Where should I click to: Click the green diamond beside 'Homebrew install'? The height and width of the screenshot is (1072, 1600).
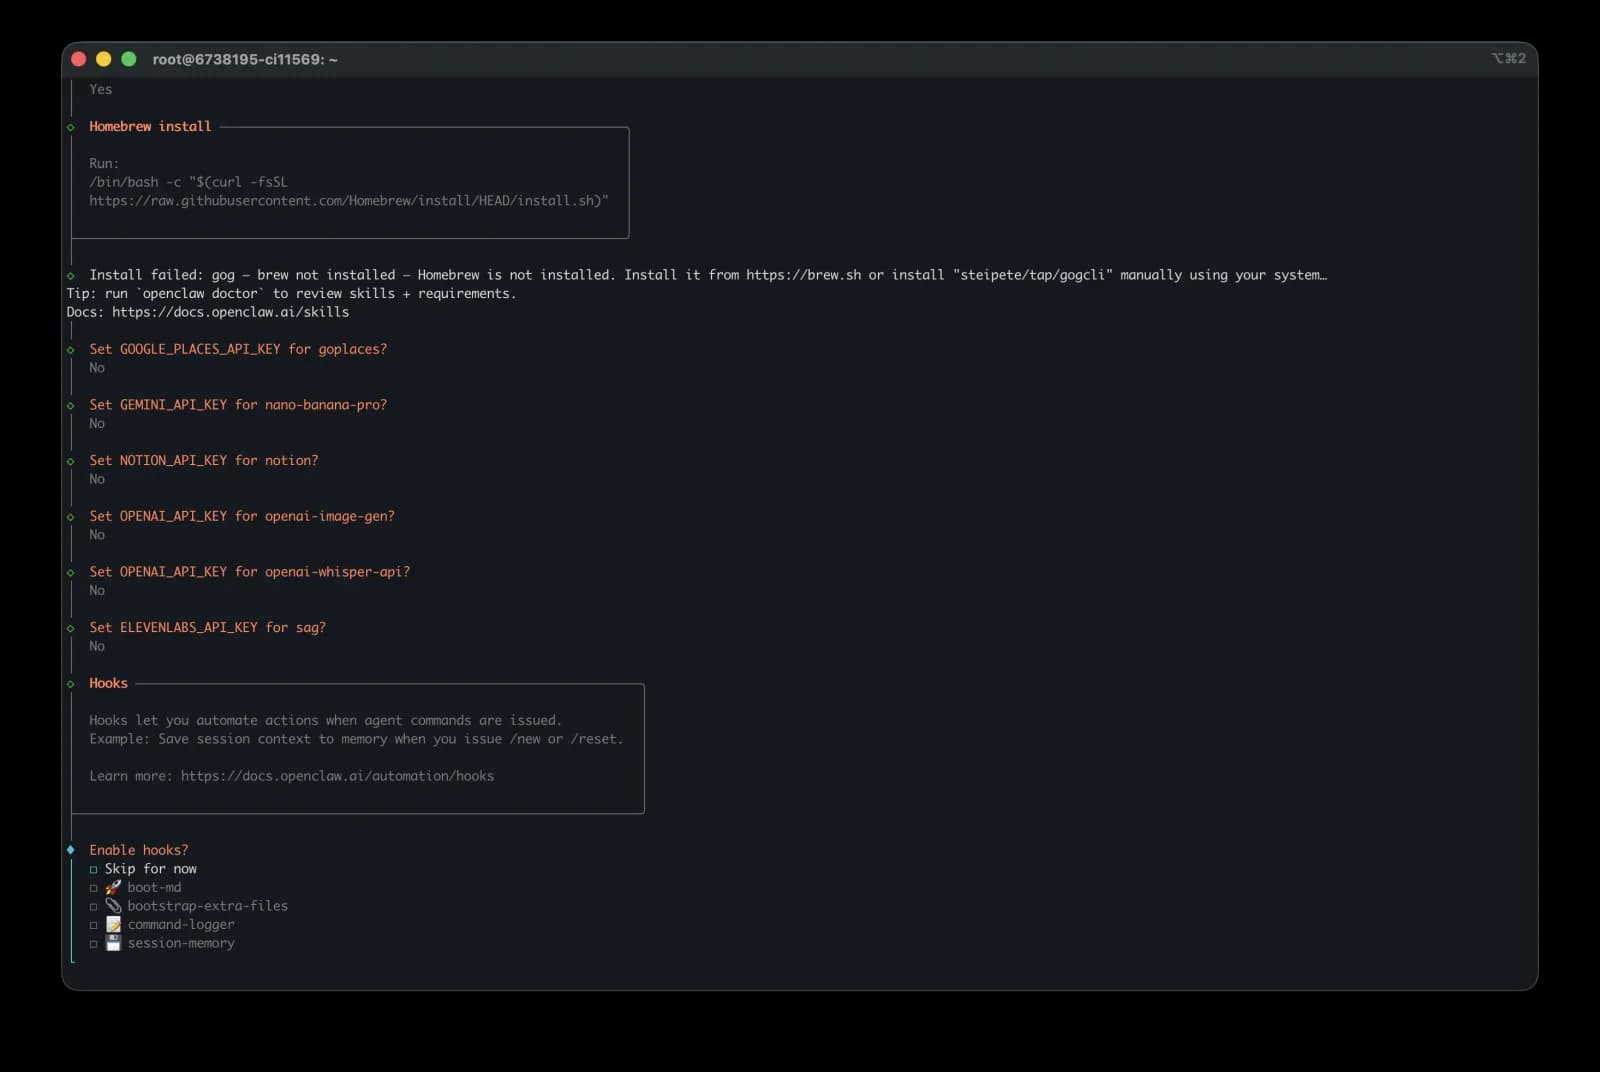[71, 127]
